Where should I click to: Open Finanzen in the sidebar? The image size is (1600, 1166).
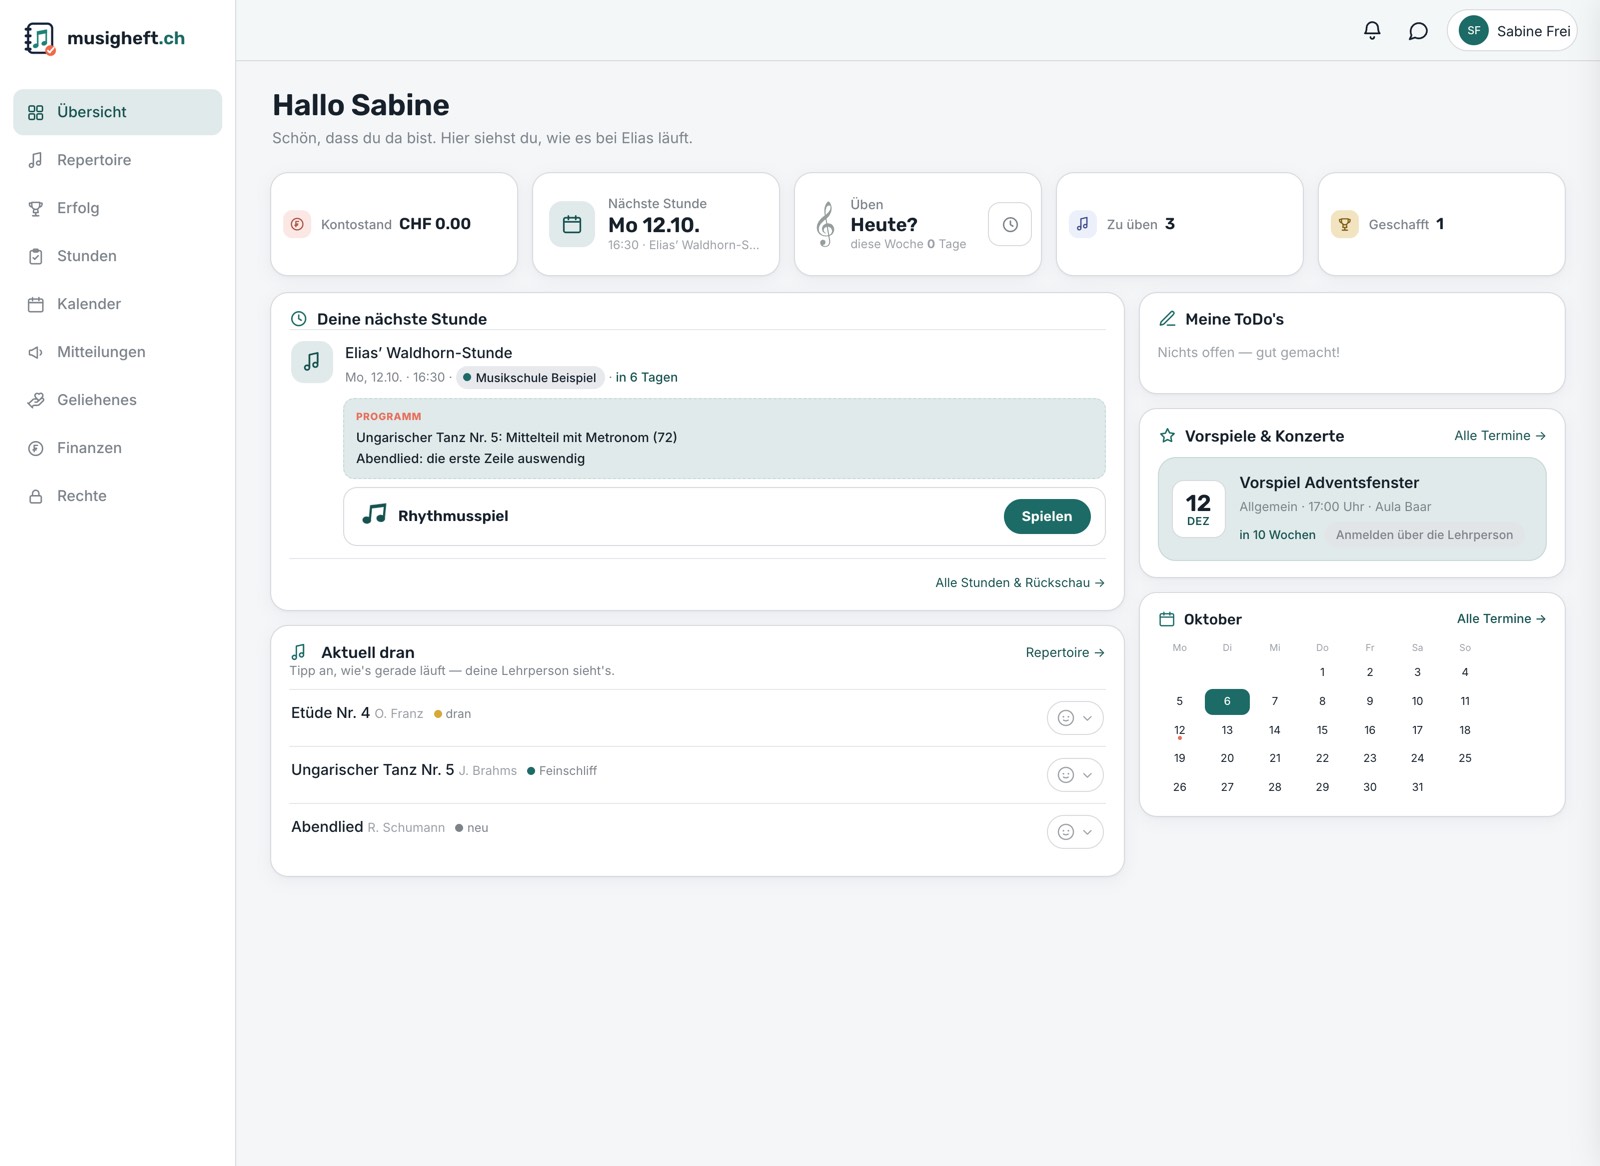[x=118, y=448]
